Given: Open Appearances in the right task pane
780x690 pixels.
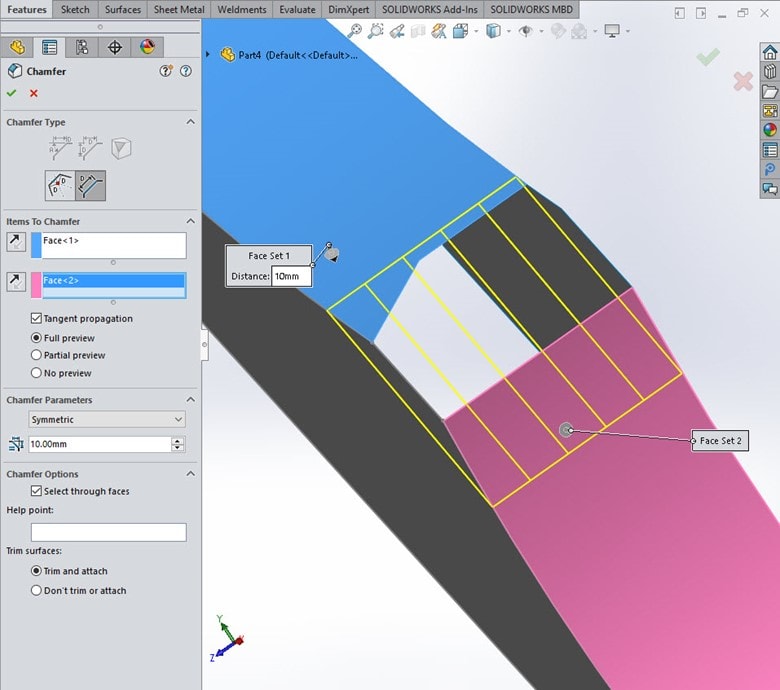Looking at the screenshot, I should (769, 129).
